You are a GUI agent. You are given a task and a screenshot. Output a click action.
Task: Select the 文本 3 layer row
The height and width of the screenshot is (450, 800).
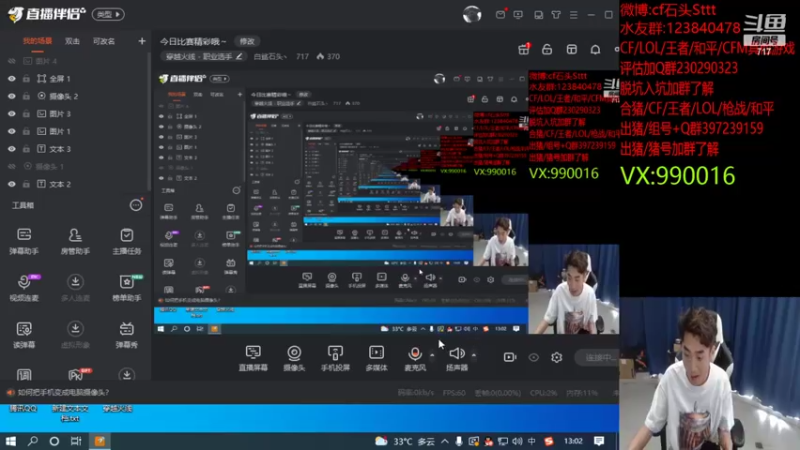pyautogui.click(x=75, y=149)
